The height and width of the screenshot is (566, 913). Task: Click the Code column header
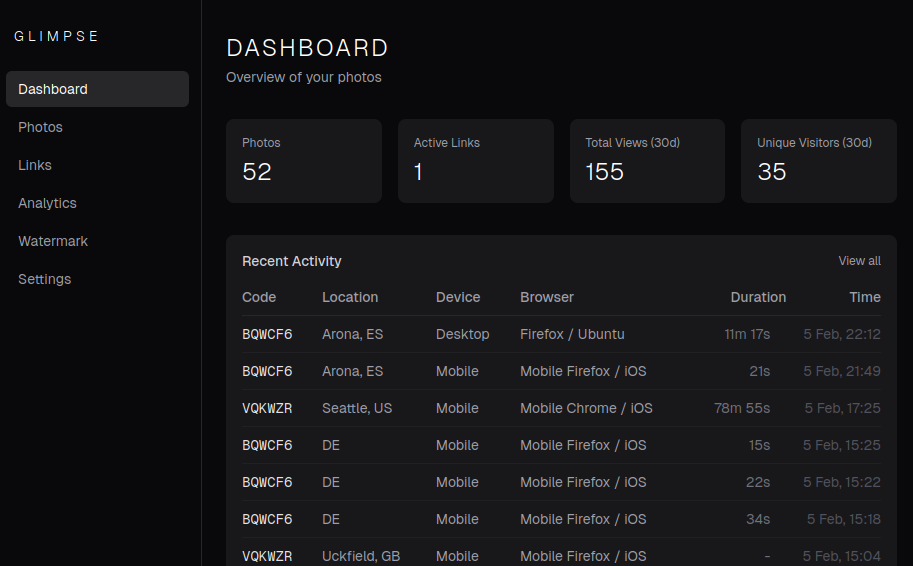(259, 297)
